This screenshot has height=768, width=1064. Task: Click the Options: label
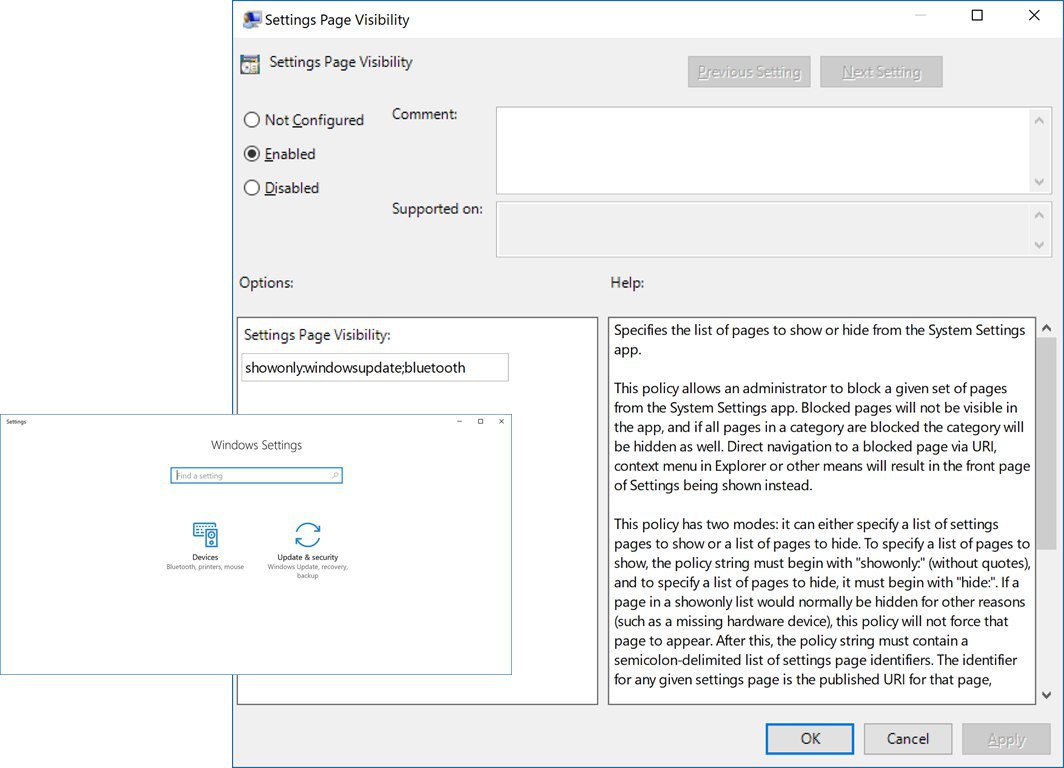[266, 283]
